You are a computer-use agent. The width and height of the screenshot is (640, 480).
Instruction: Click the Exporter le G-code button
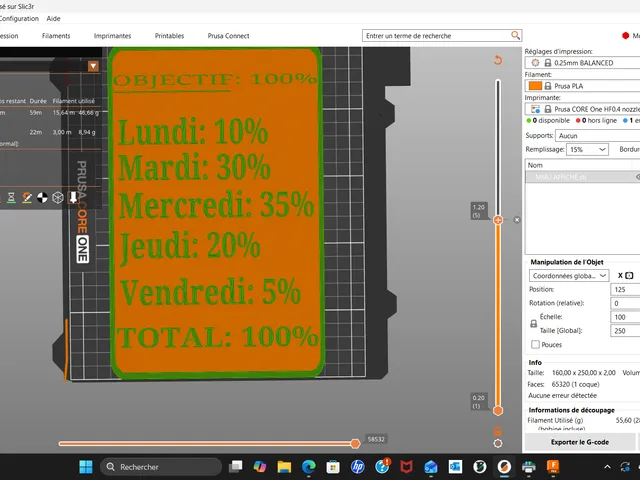[580, 442]
